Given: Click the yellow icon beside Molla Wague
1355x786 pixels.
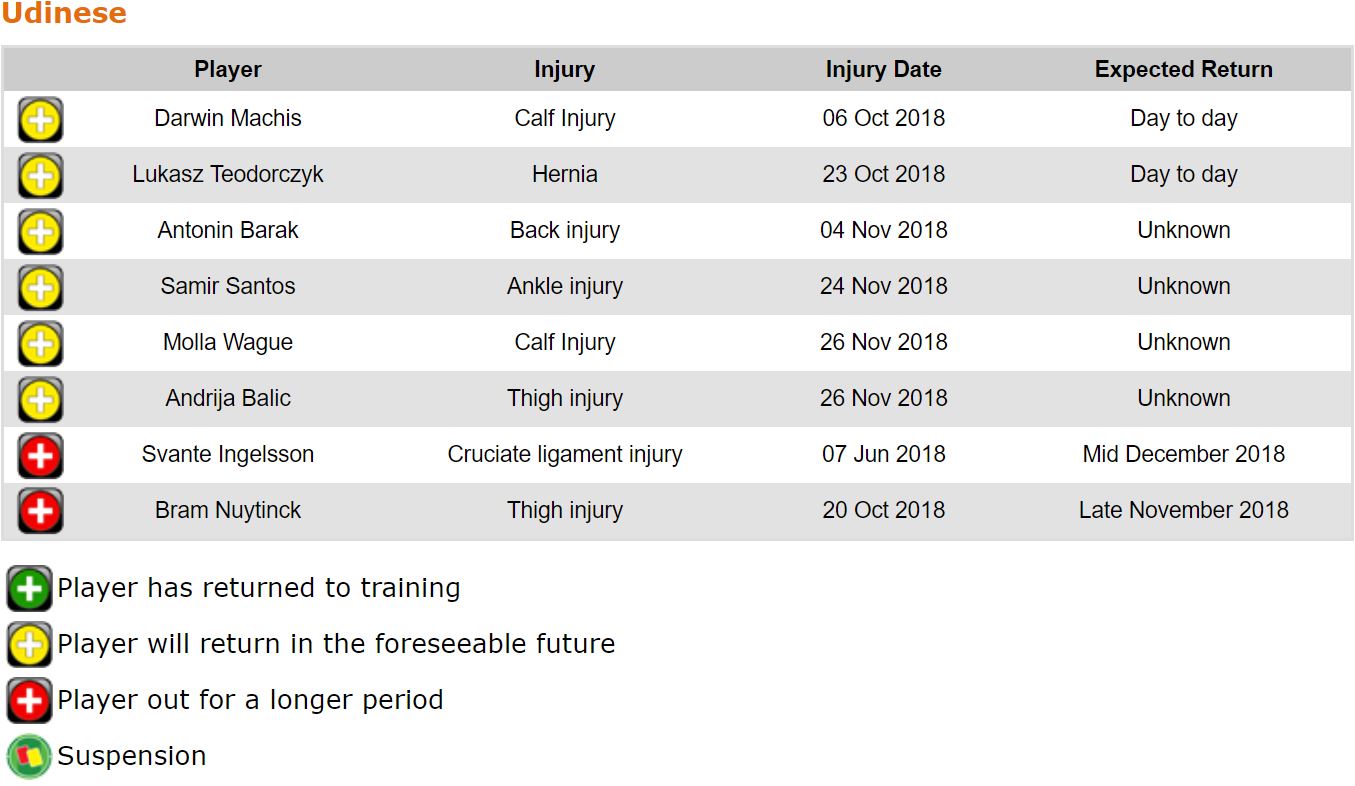Looking at the screenshot, I should click(x=40, y=344).
